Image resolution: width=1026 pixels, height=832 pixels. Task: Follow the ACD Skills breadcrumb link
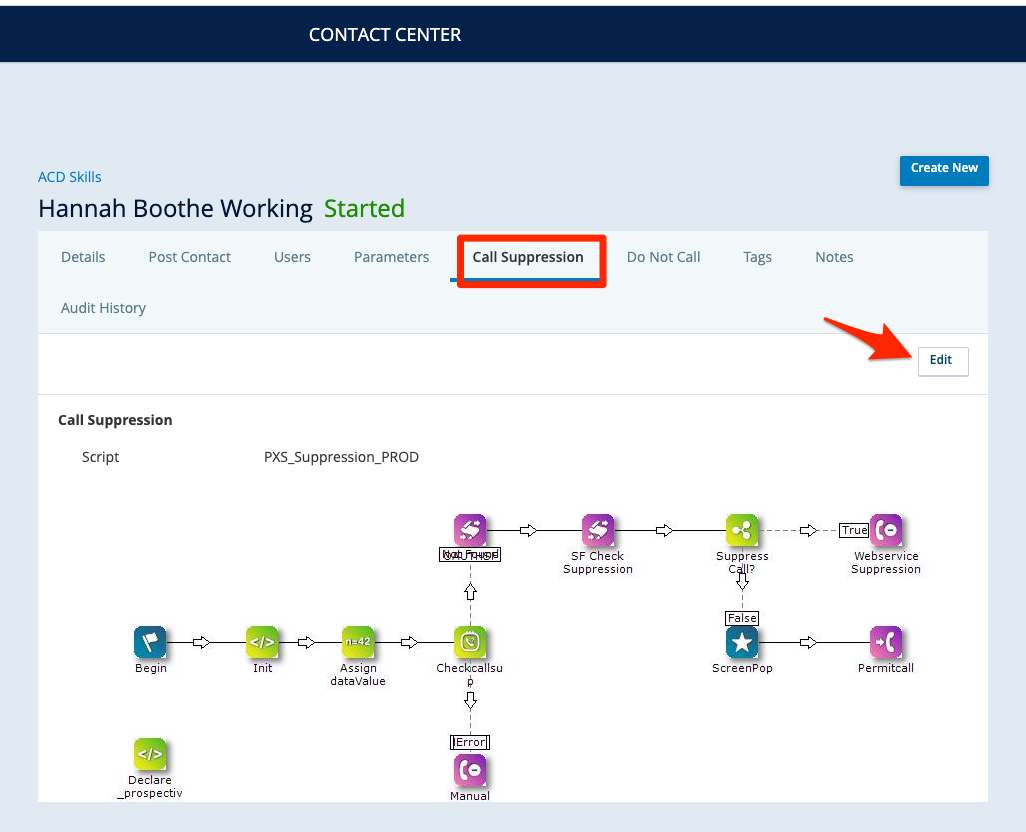pyautogui.click(x=70, y=177)
